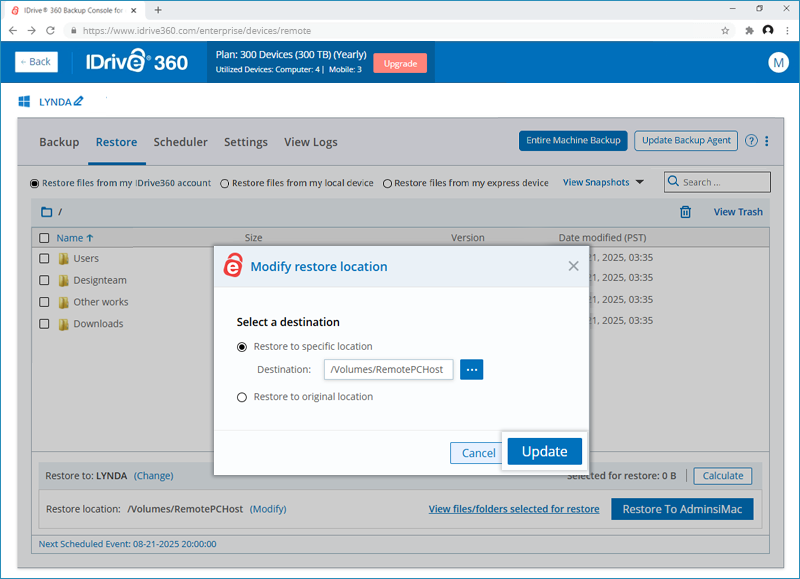800x579 pixels.
Task: Click the browser address bar URL
Action: (197, 31)
